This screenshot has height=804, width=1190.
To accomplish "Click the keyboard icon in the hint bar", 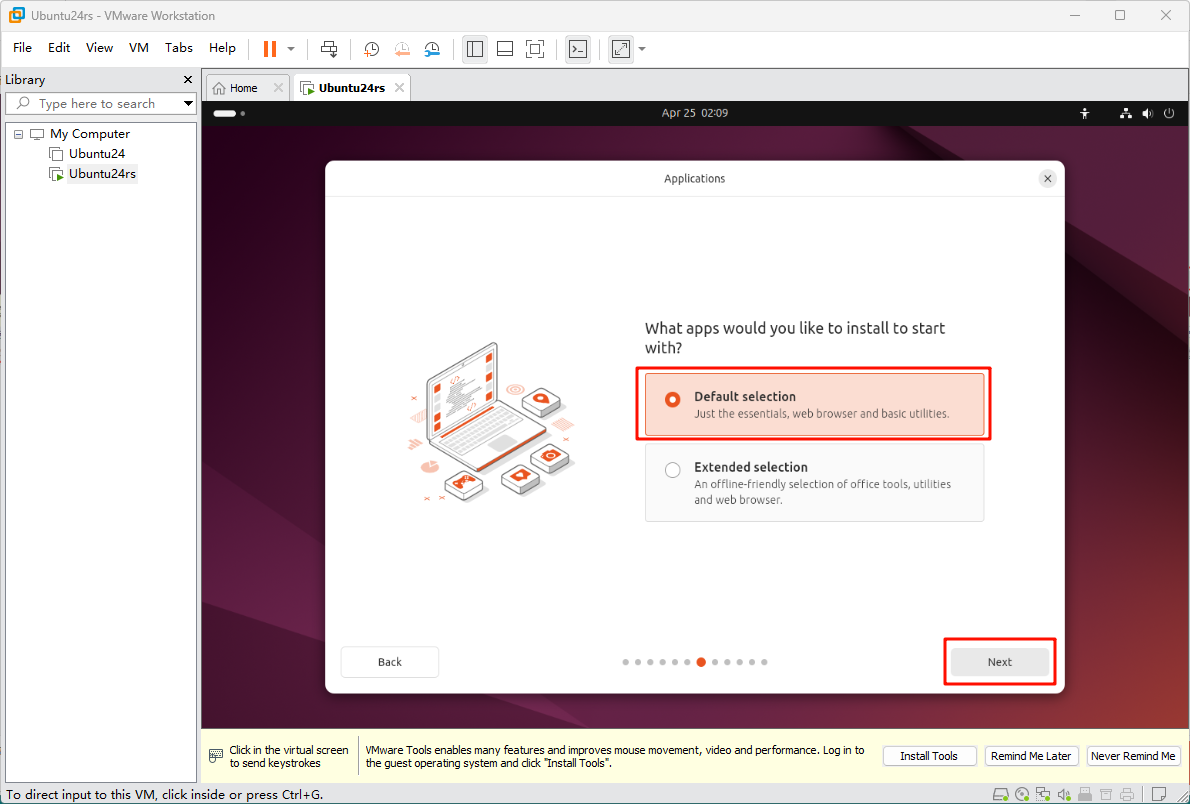I will [216, 756].
